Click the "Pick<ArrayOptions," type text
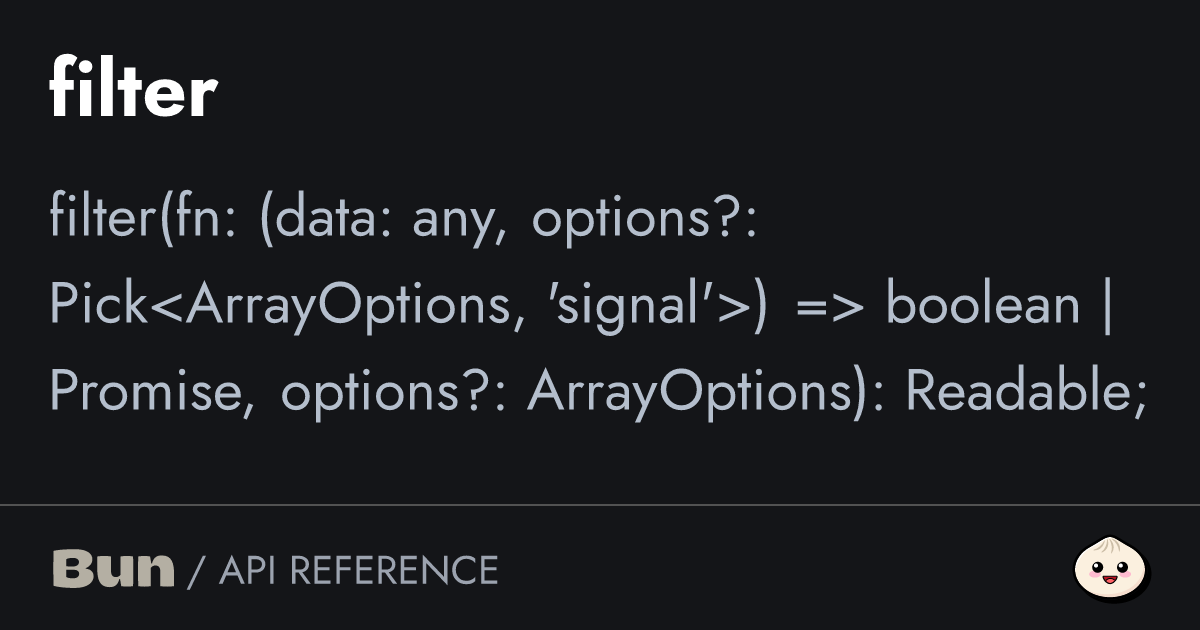Screen dimensions: 1200x630 287,306
